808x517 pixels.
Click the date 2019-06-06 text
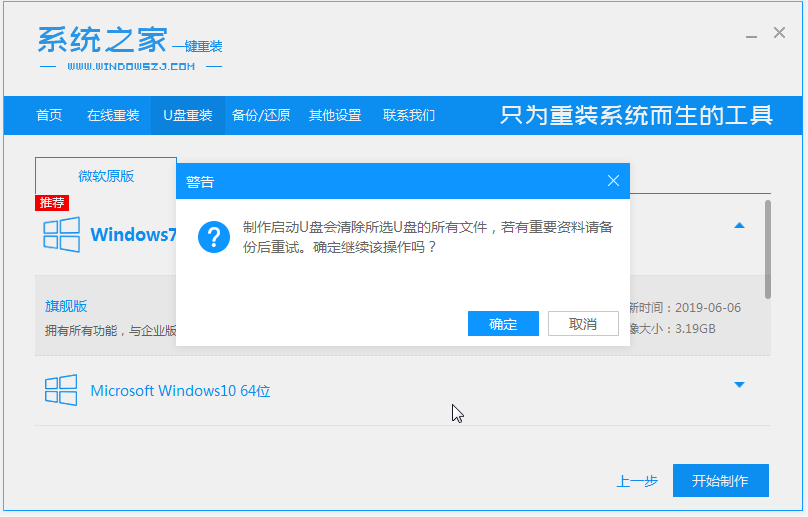point(708,308)
